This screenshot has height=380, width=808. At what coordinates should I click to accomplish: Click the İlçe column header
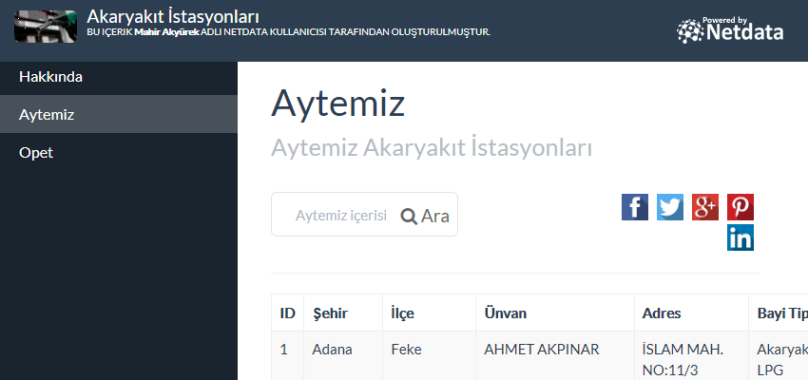pyautogui.click(x=429, y=313)
